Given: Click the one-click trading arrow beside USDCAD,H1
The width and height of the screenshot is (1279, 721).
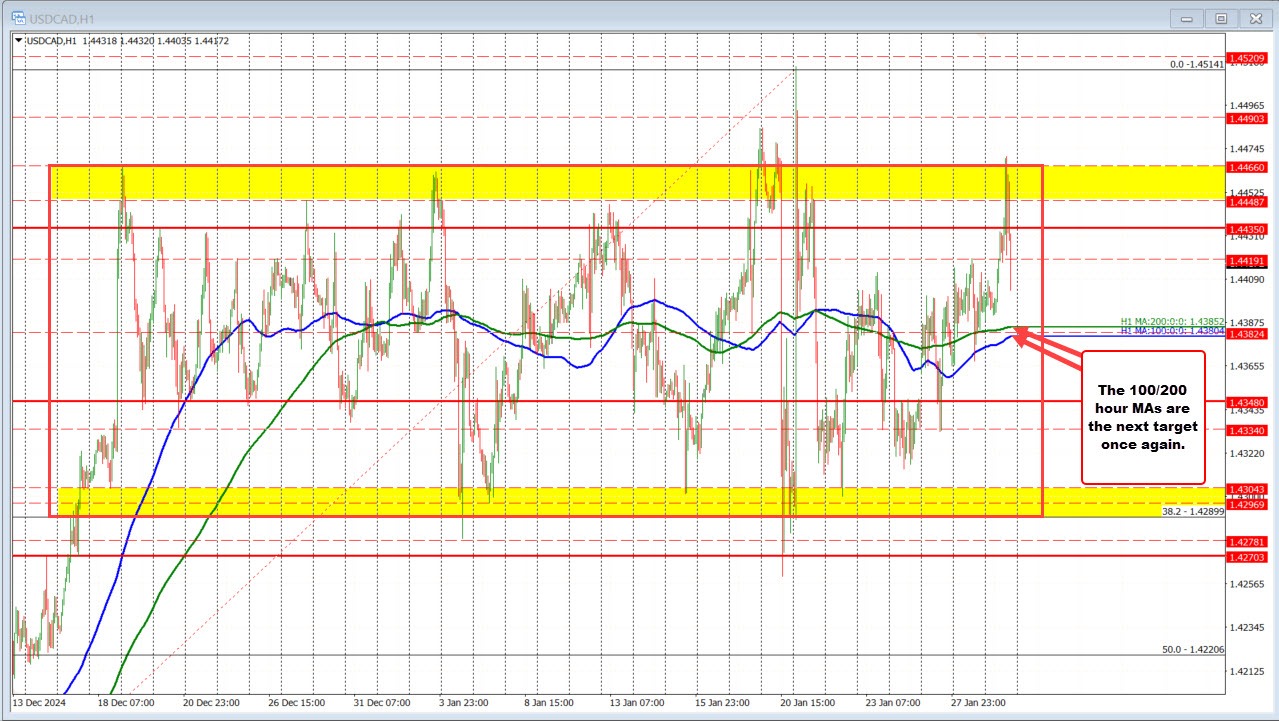Looking at the screenshot, I should pyautogui.click(x=18, y=41).
